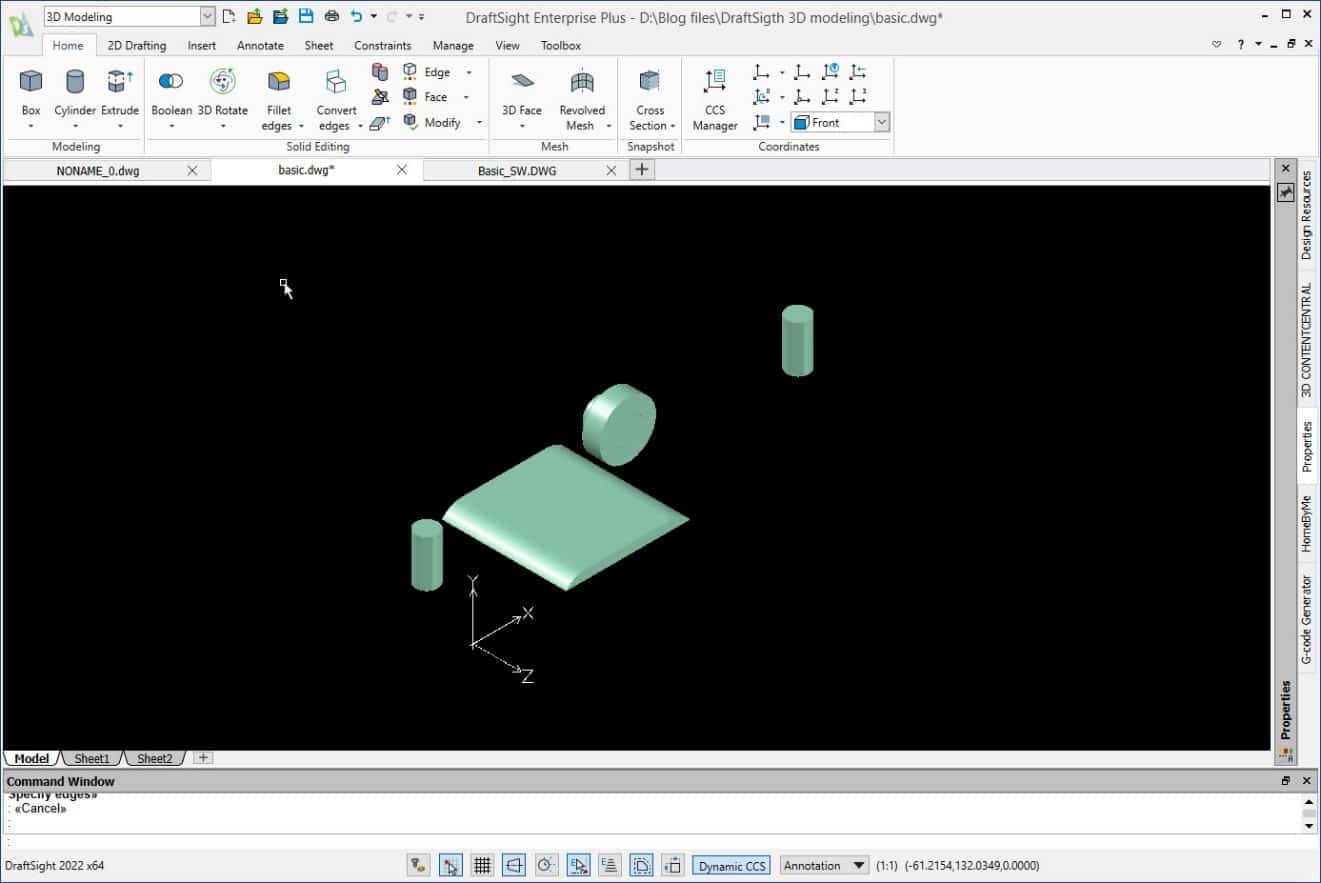Click the Face solid editing icon

pos(410,96)
